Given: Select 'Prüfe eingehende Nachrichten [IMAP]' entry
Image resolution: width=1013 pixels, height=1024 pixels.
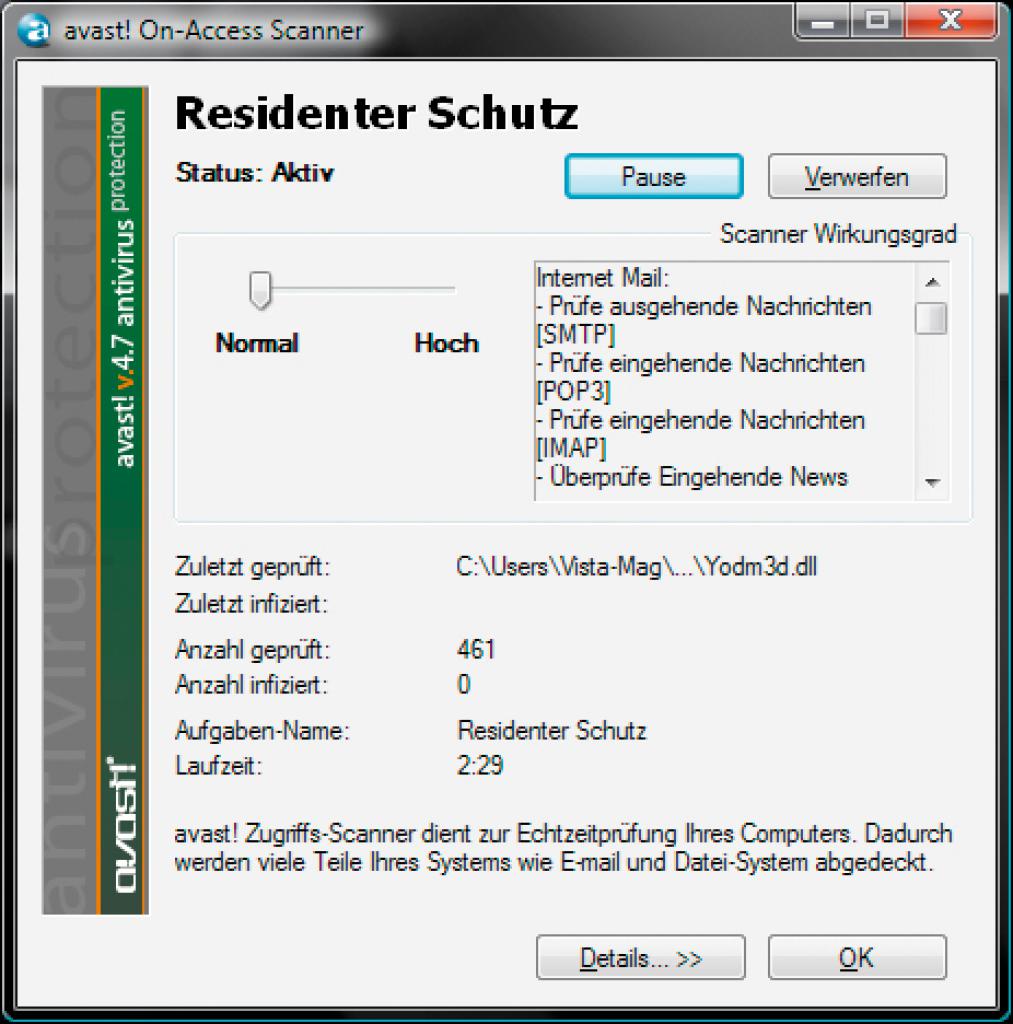Looking at the screenshot, I should tap(701, 434).
